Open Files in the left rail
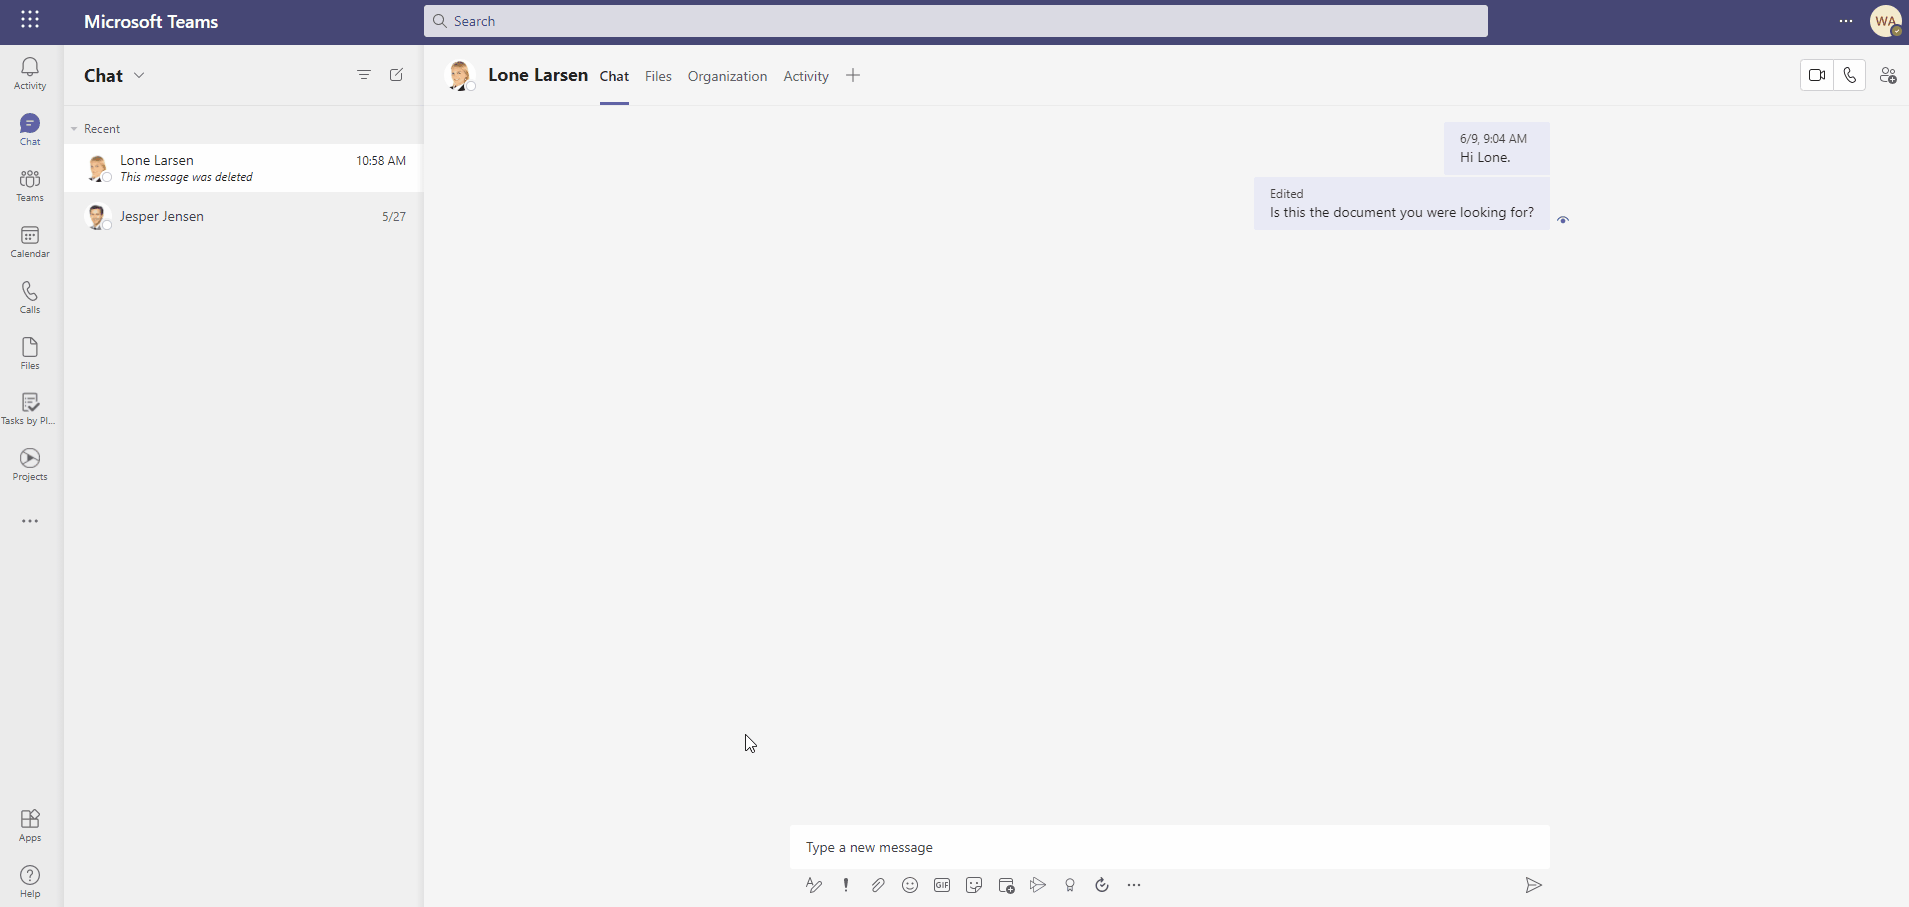 pos(30,353)
